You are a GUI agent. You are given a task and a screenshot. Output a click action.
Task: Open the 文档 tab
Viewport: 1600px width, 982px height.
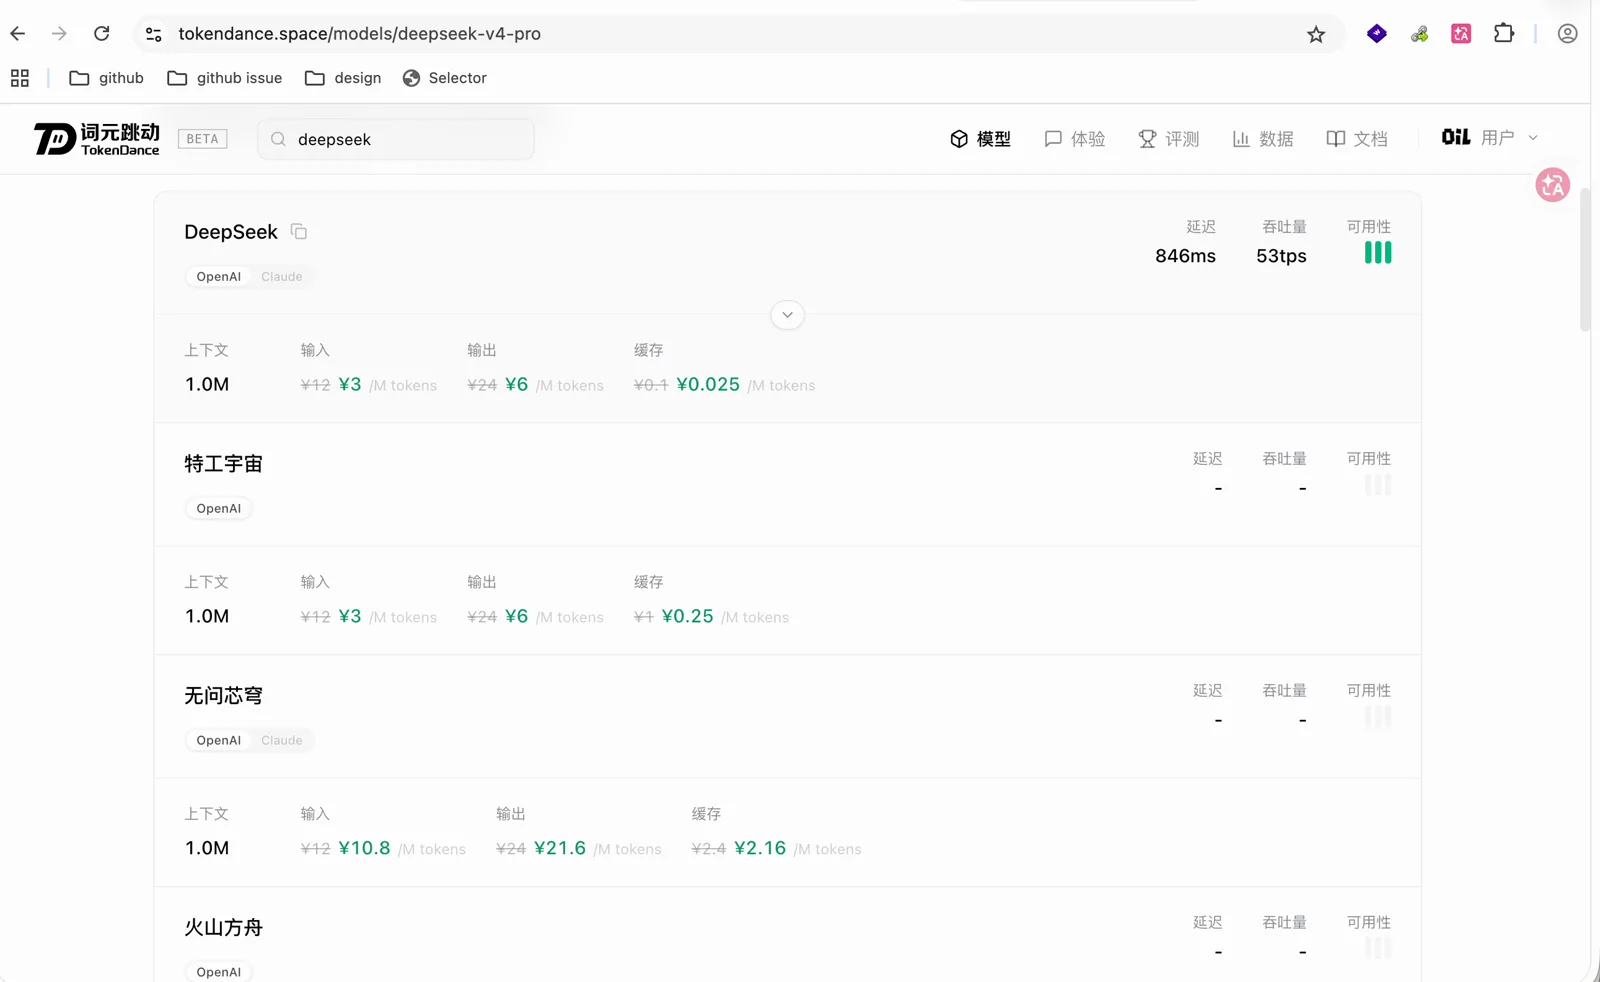1356,139
